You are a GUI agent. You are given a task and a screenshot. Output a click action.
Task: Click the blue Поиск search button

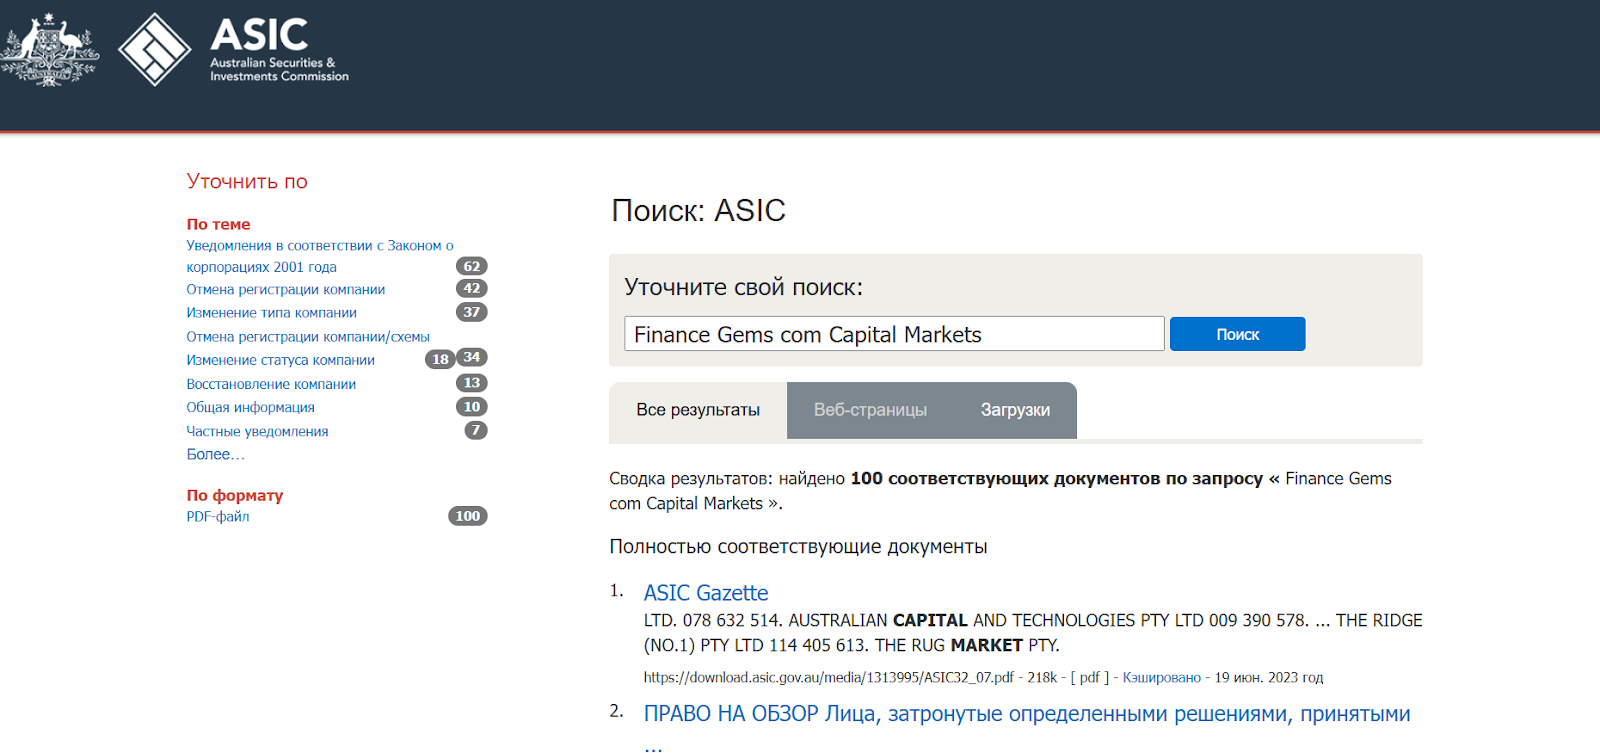click(1237, 334)
